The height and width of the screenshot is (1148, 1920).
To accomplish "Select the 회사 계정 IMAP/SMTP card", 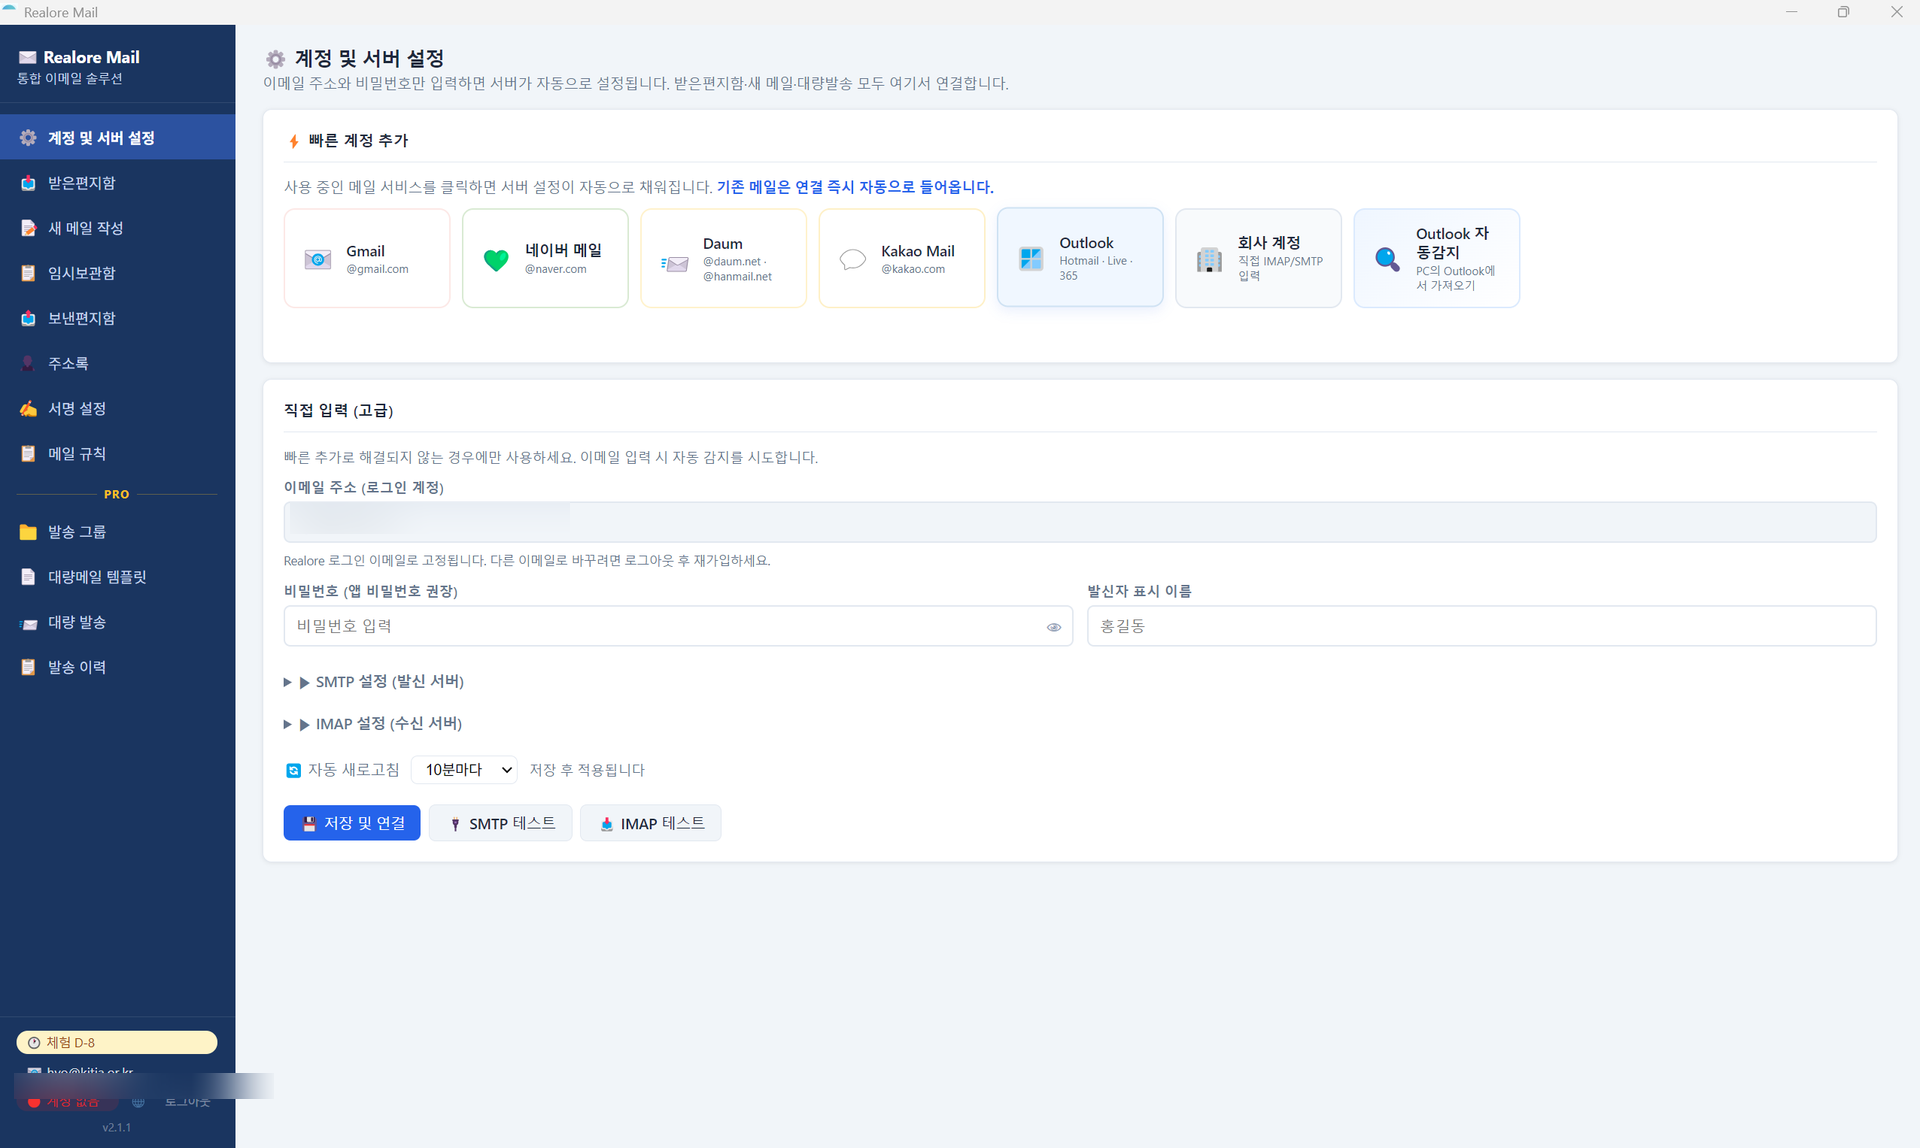I will [x=1258, y=258].
